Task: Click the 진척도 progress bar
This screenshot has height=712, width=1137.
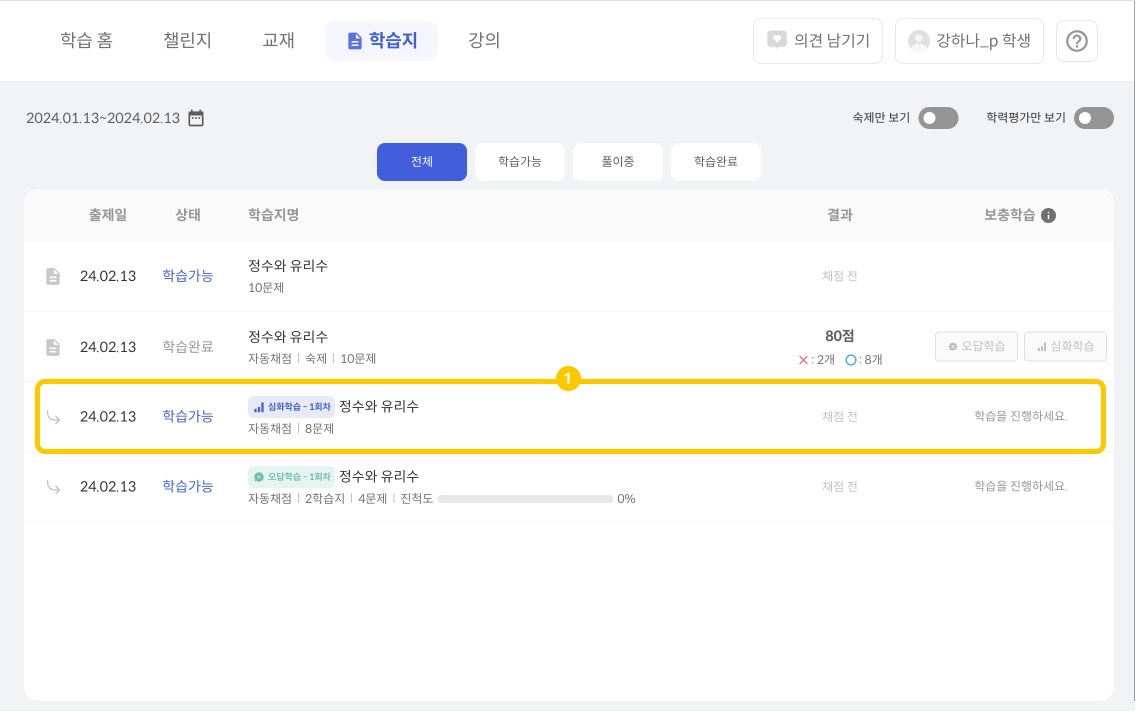Action: pyautogui.click(x=525, y=498)
